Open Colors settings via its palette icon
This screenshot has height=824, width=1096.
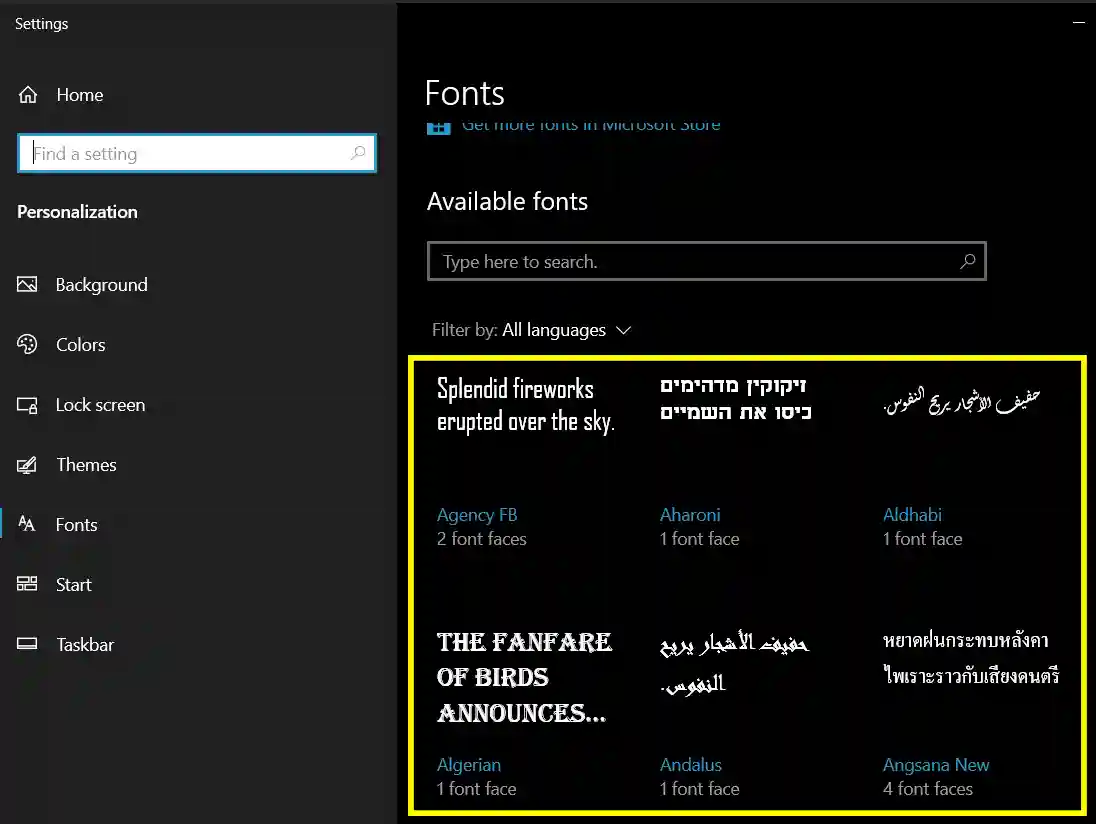tap(28, 344)
